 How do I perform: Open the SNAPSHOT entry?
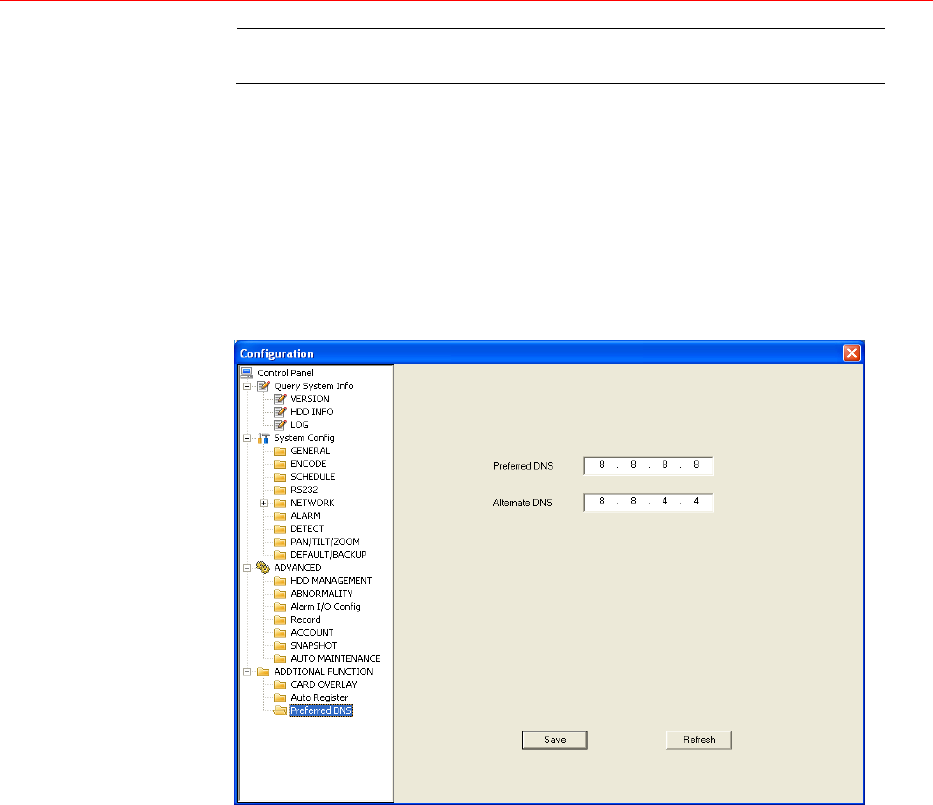click(x=314, y=646)
